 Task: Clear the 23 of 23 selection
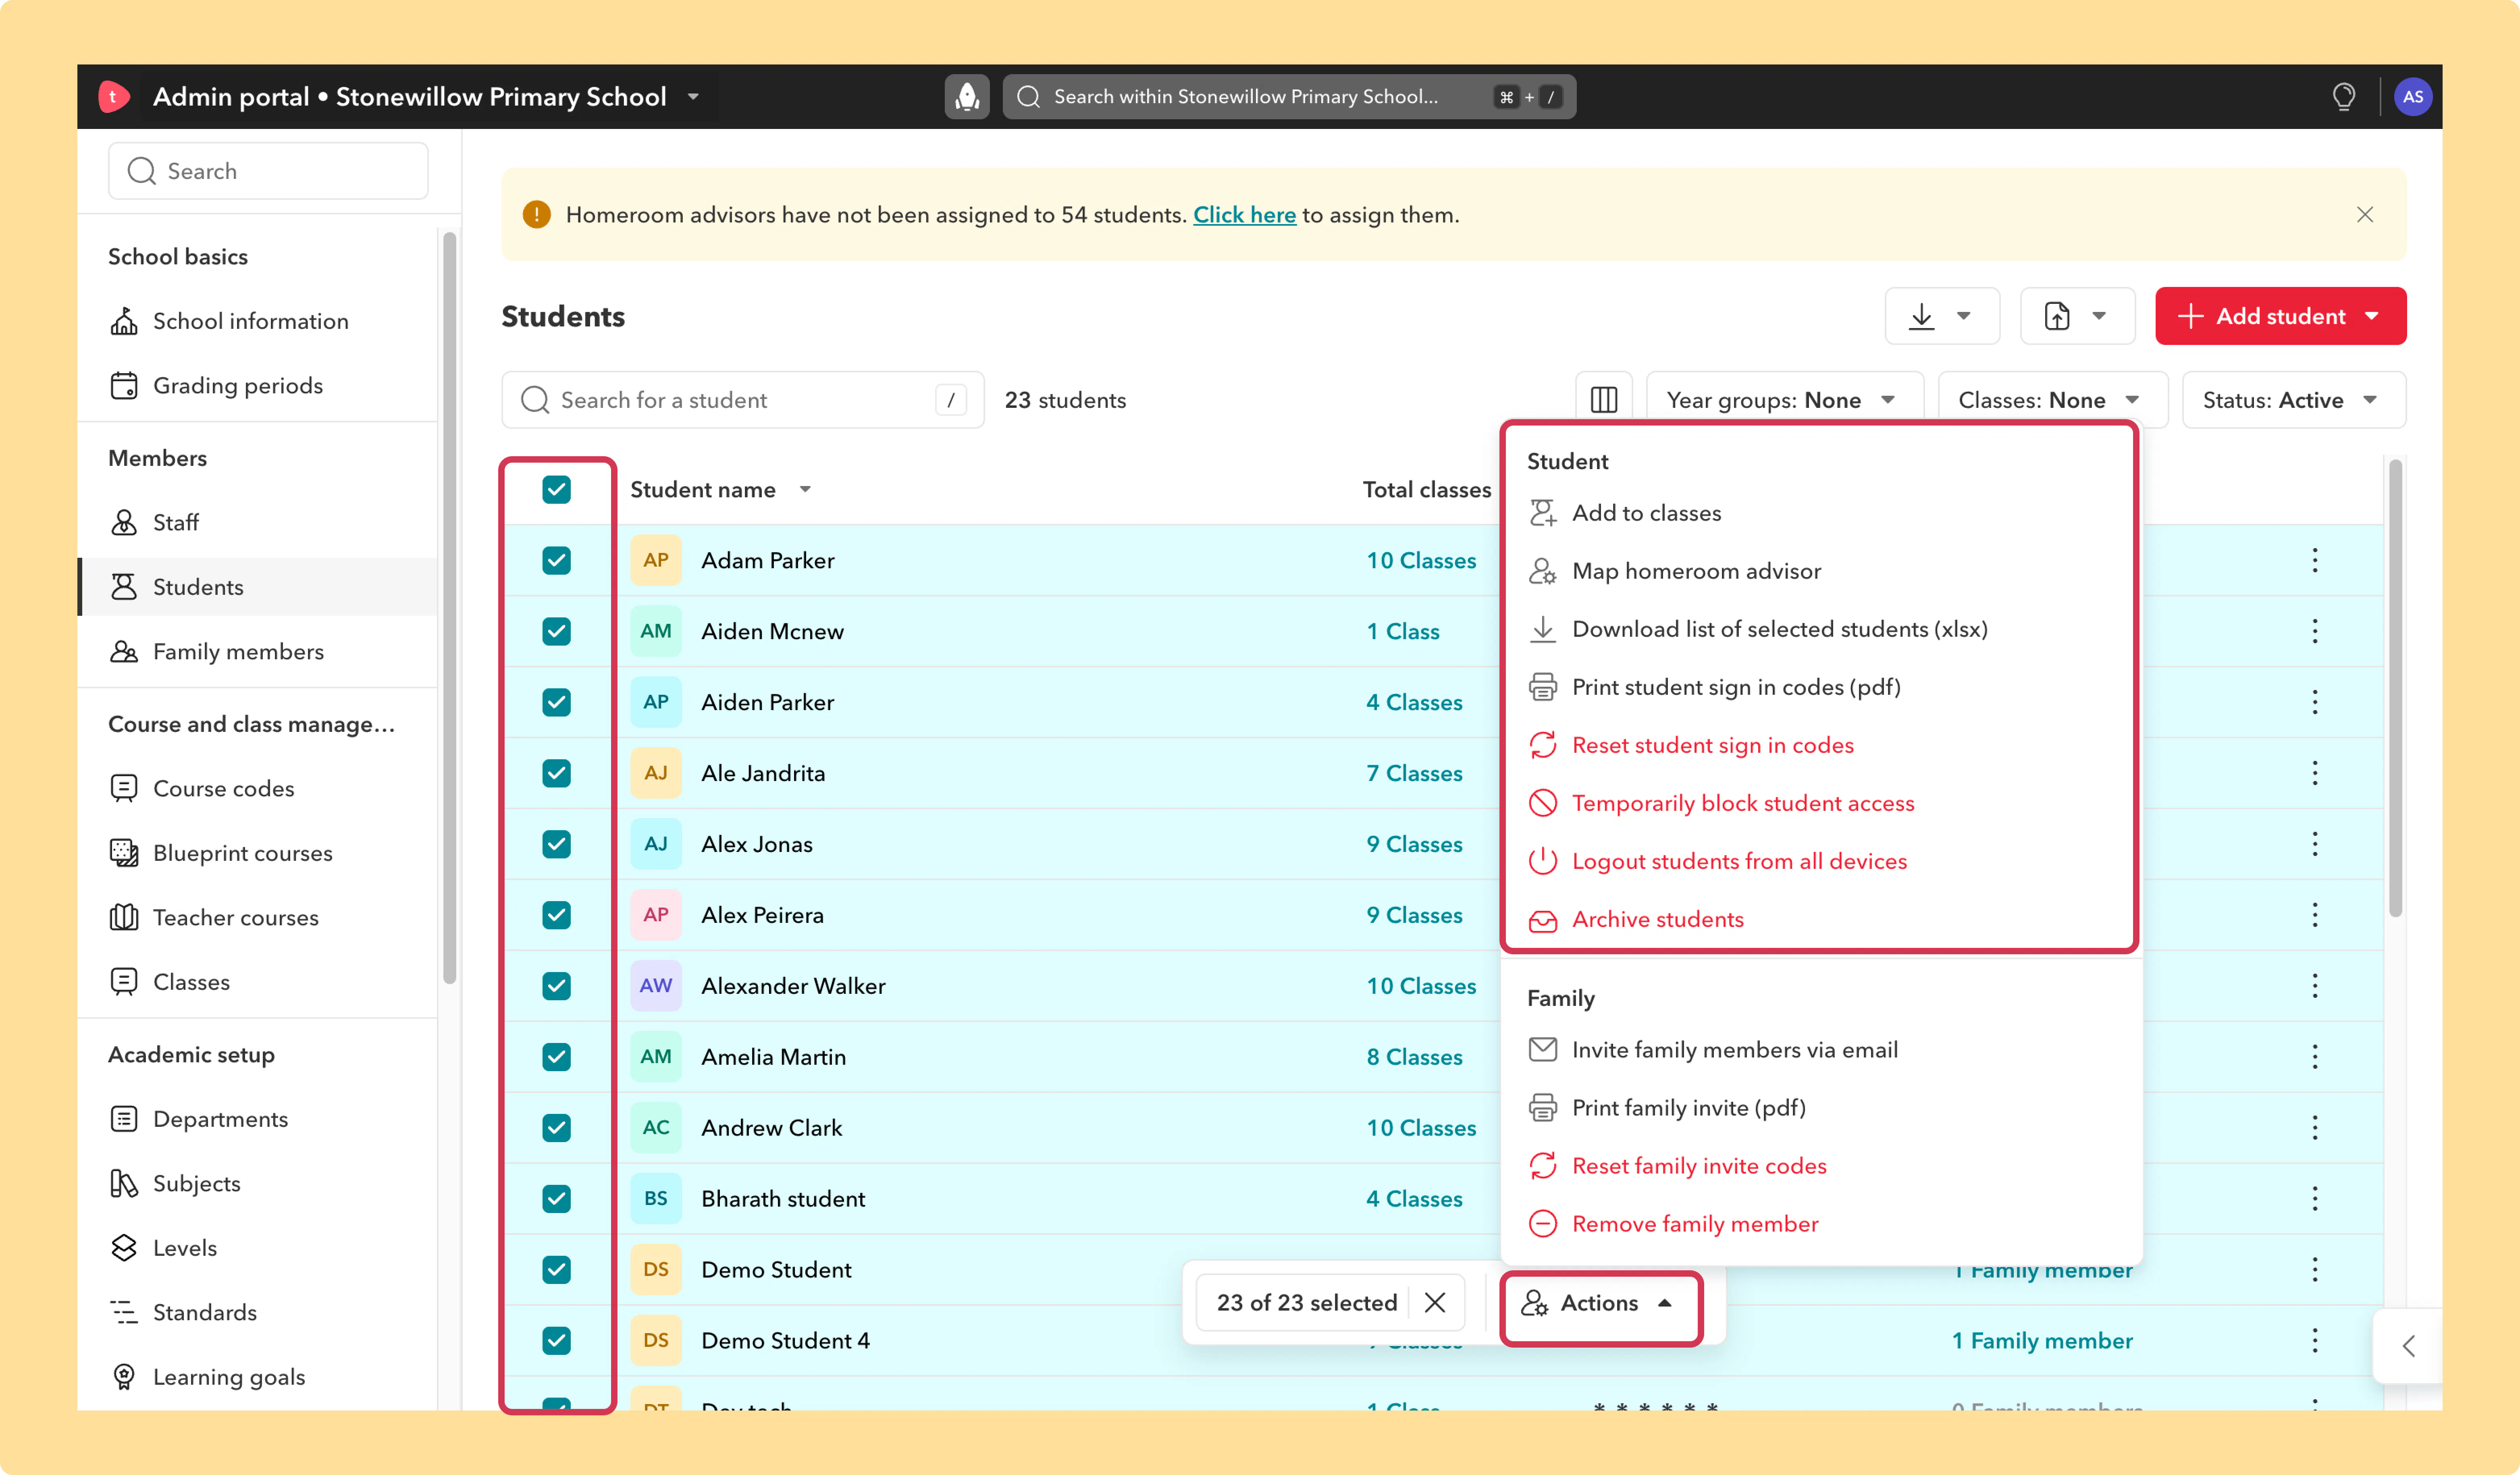(x=1435, y=1302)
